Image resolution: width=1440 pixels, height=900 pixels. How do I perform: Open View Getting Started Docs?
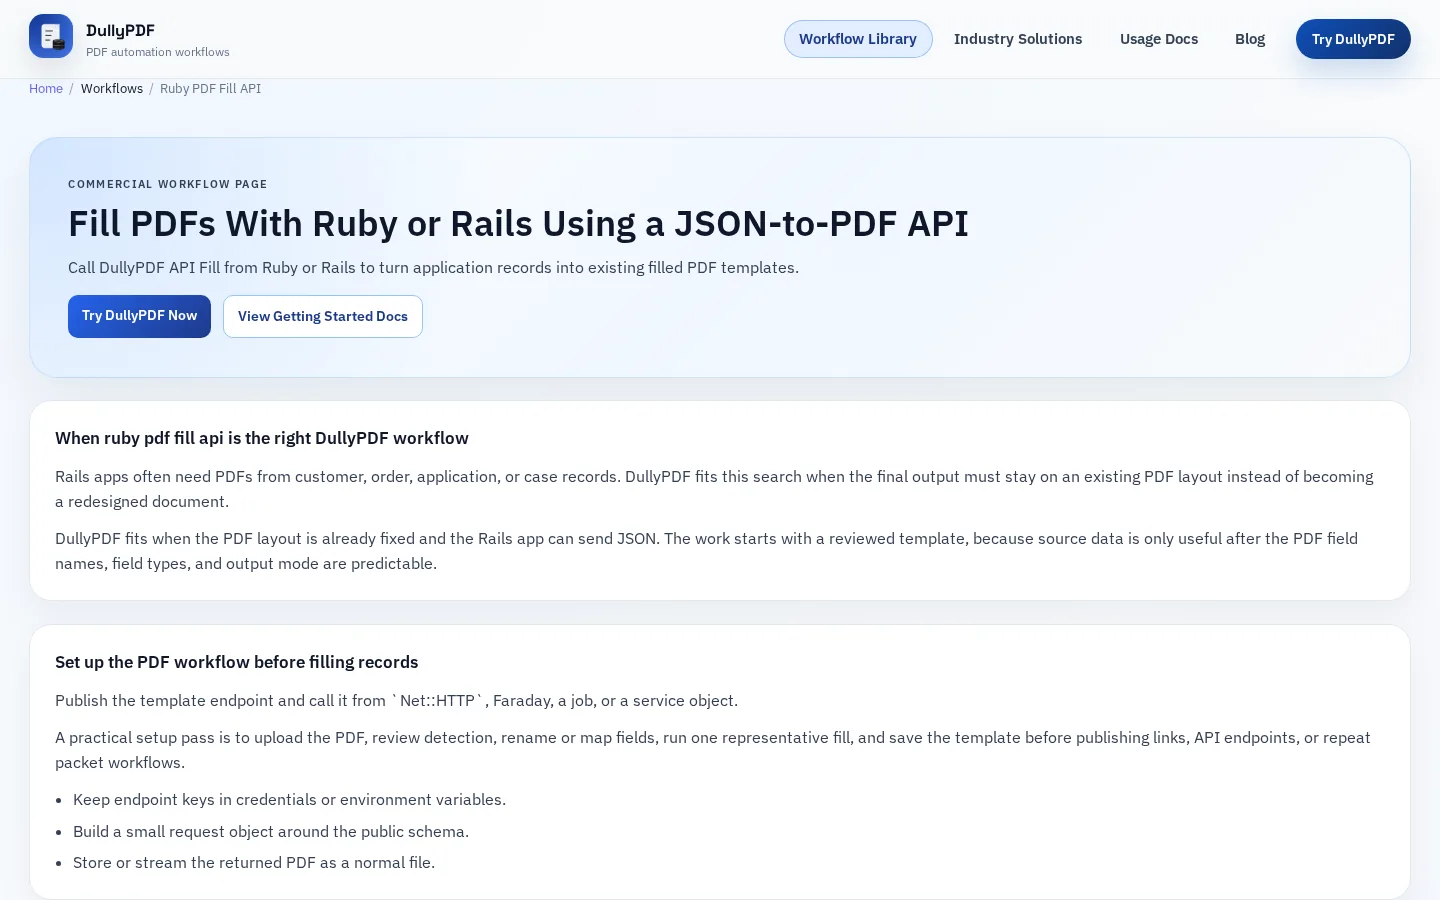click(x=323, y=316)
